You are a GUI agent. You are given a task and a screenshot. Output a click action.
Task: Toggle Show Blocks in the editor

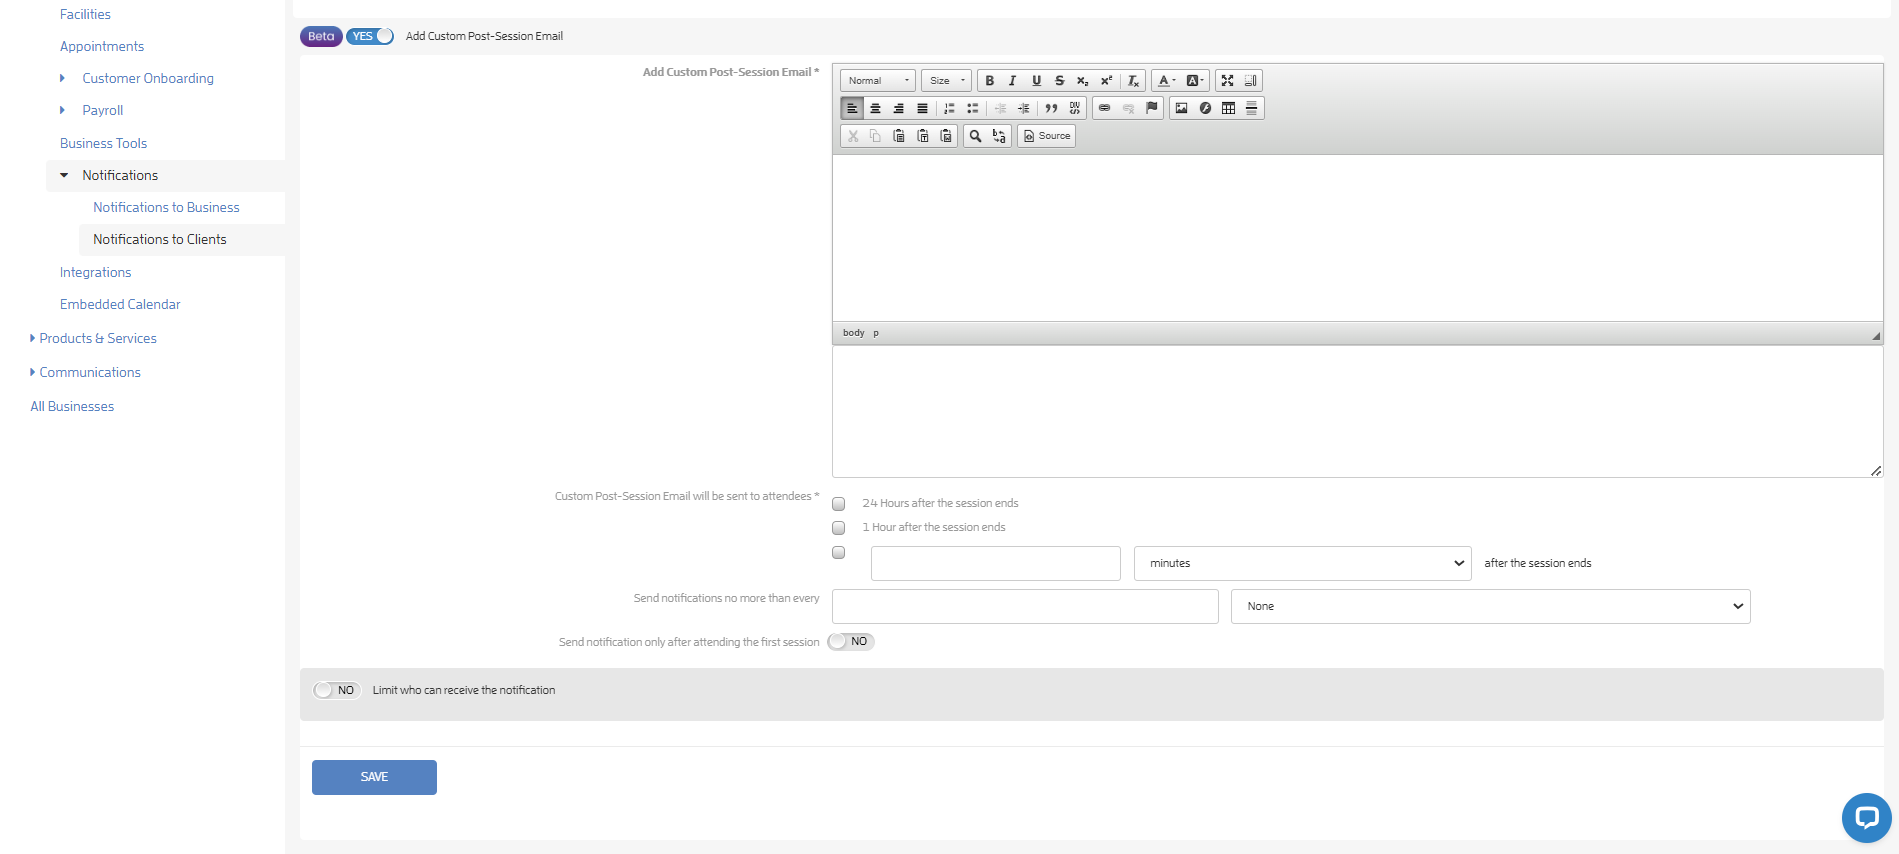coord(1250,81)
